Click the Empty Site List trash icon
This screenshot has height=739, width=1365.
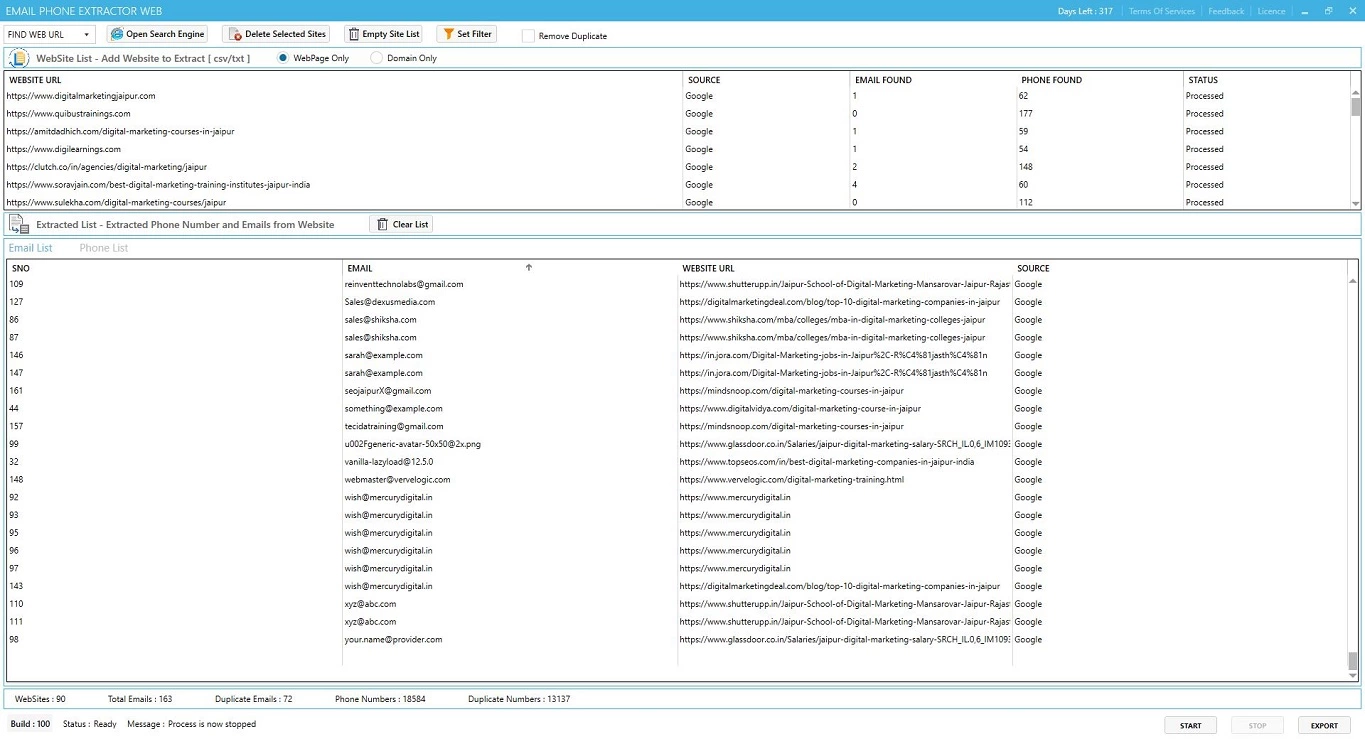[x=354, y=35]
